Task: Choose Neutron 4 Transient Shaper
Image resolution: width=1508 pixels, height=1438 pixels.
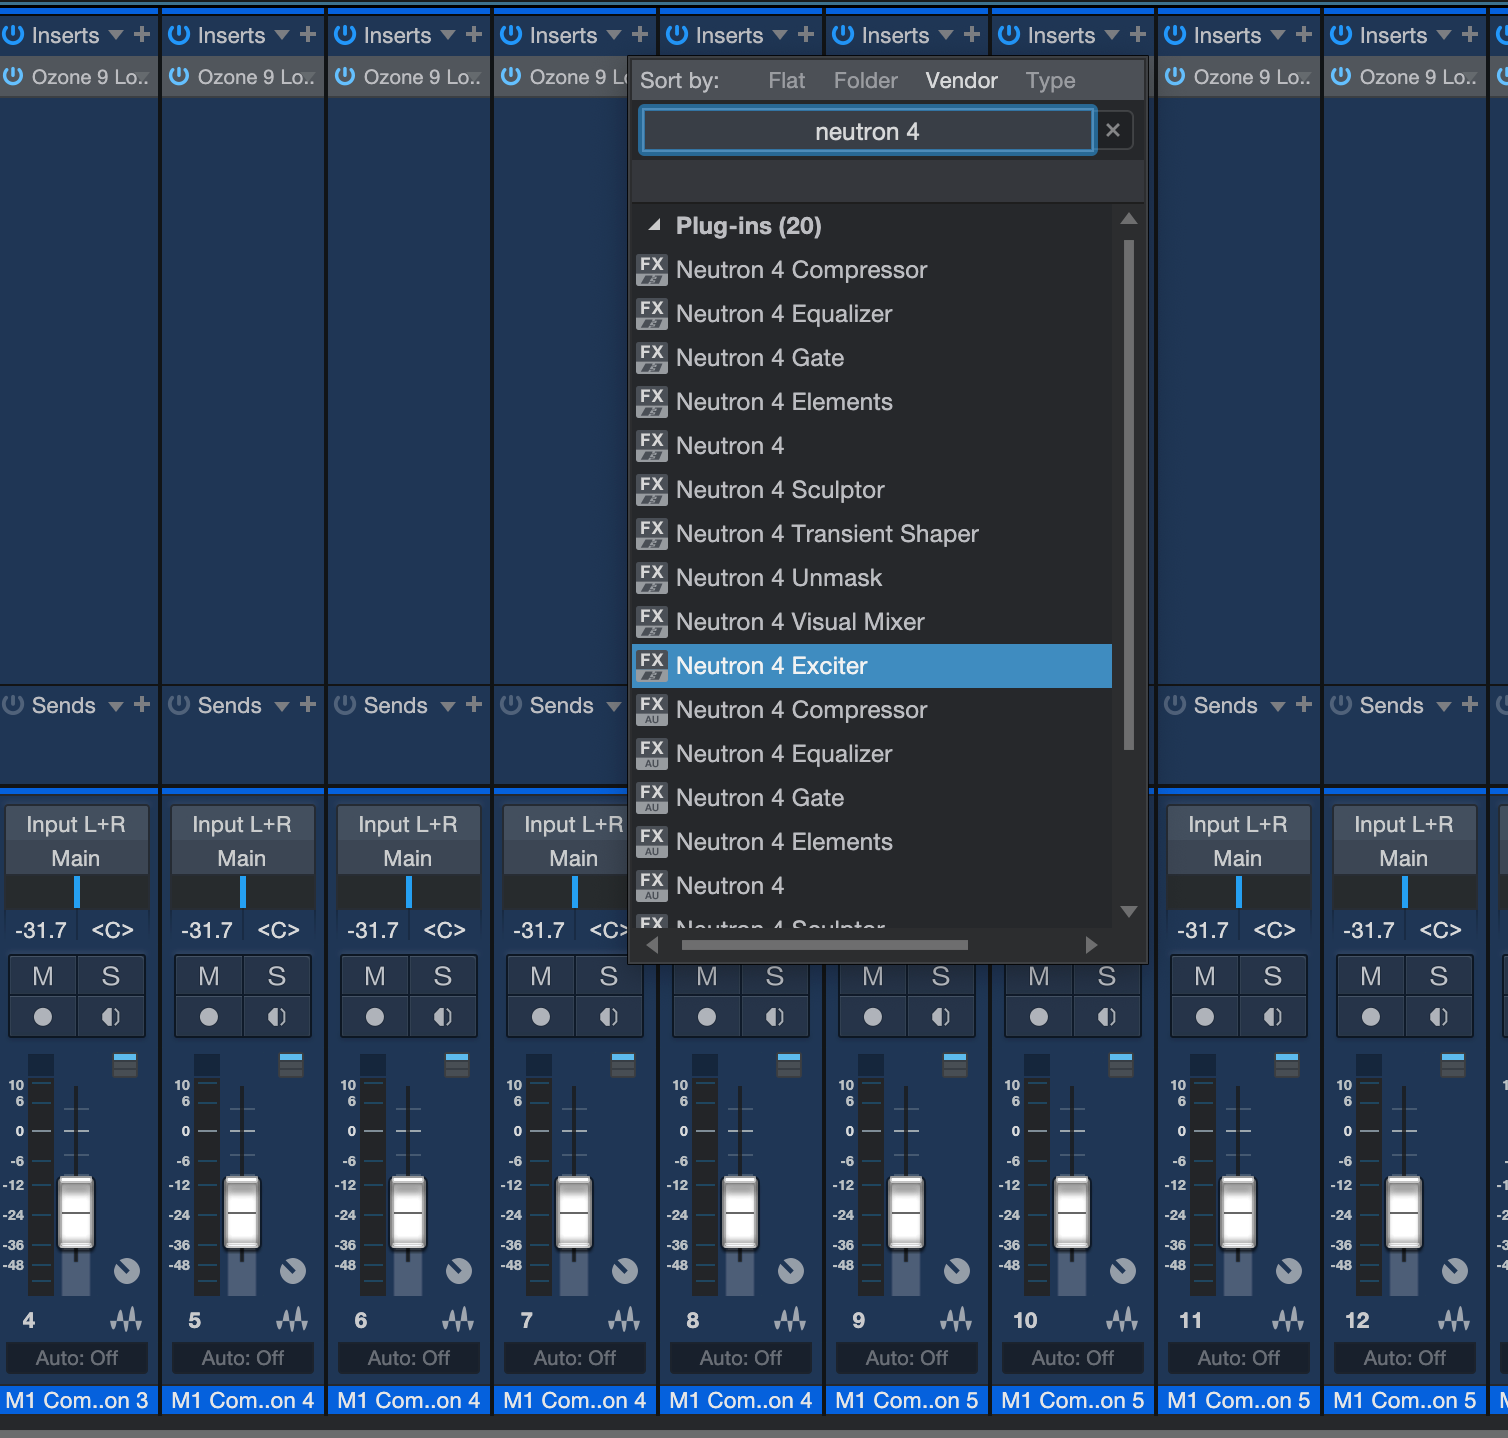Action: click(x=872, y=534)
